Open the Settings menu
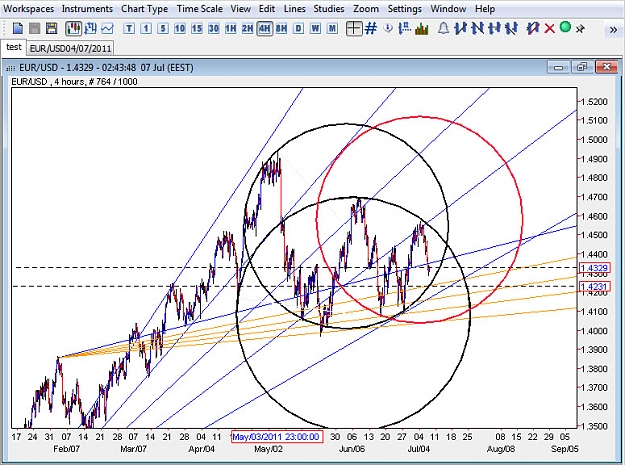 405,9
